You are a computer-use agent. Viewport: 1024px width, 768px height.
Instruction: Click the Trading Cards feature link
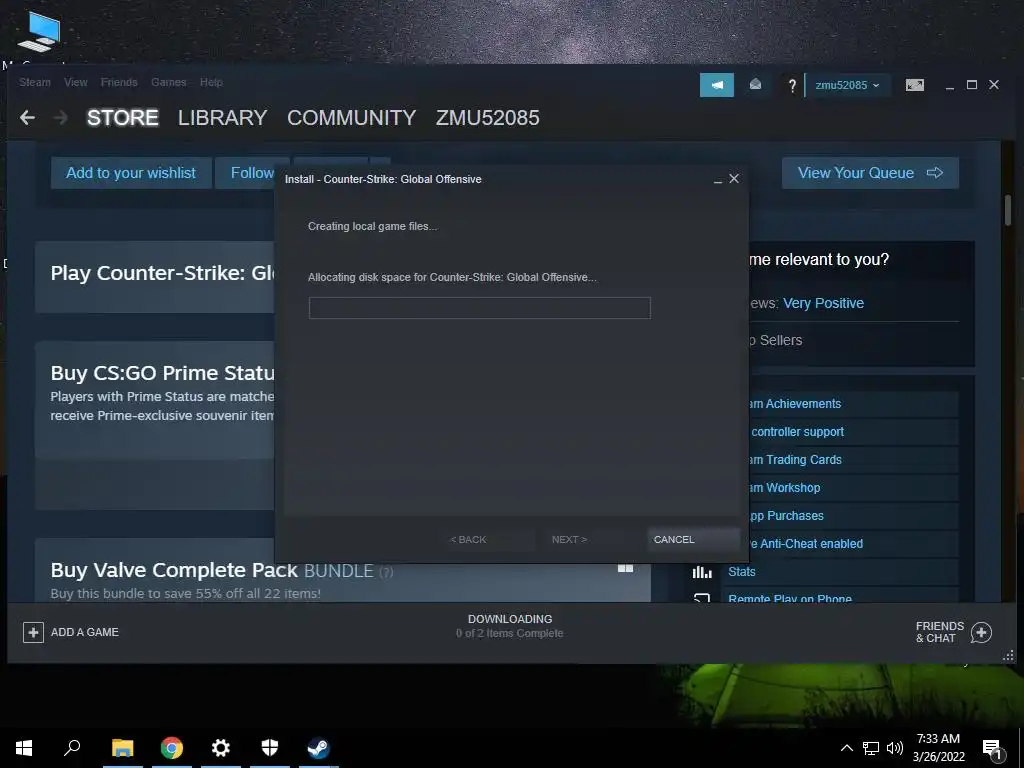[x=795, y=460]
